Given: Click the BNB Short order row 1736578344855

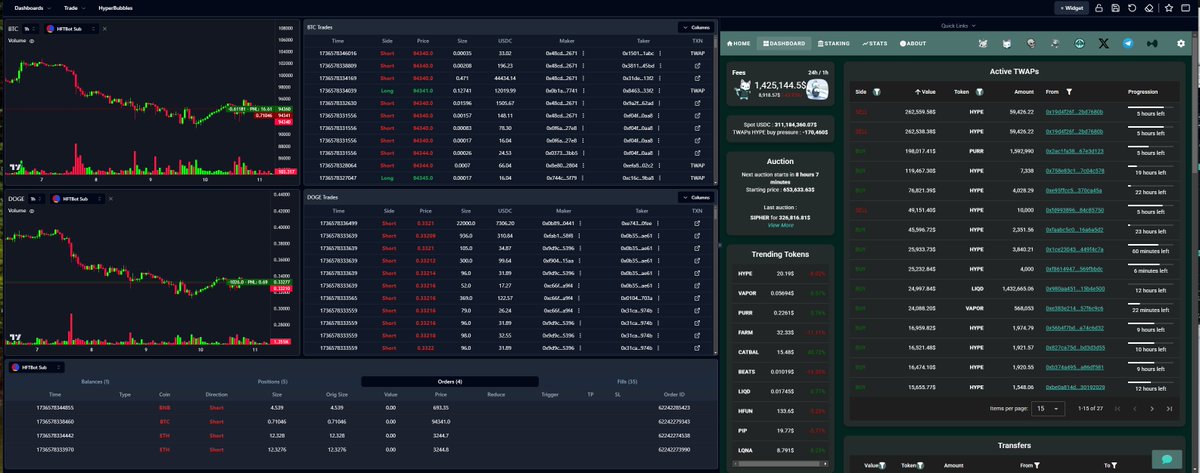Looking at the screenshot, I should (361, 408).
